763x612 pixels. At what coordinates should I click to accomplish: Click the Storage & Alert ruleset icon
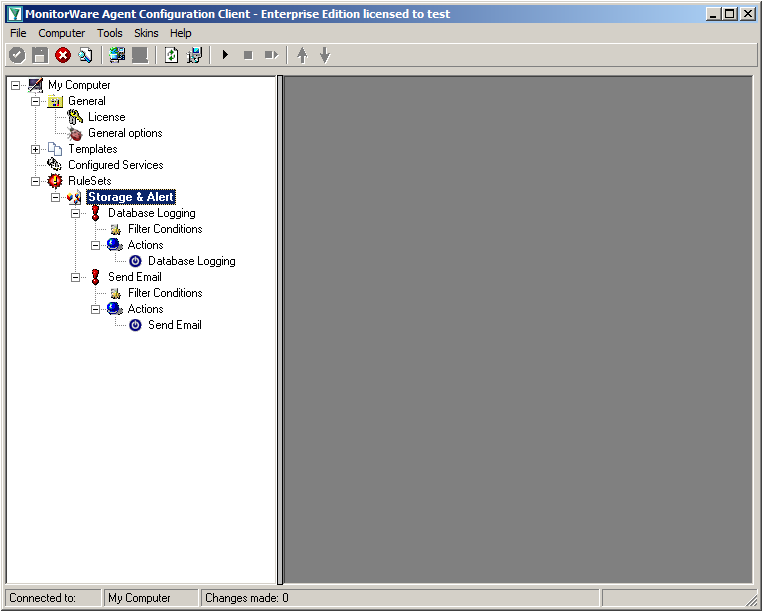coord(74,197)
